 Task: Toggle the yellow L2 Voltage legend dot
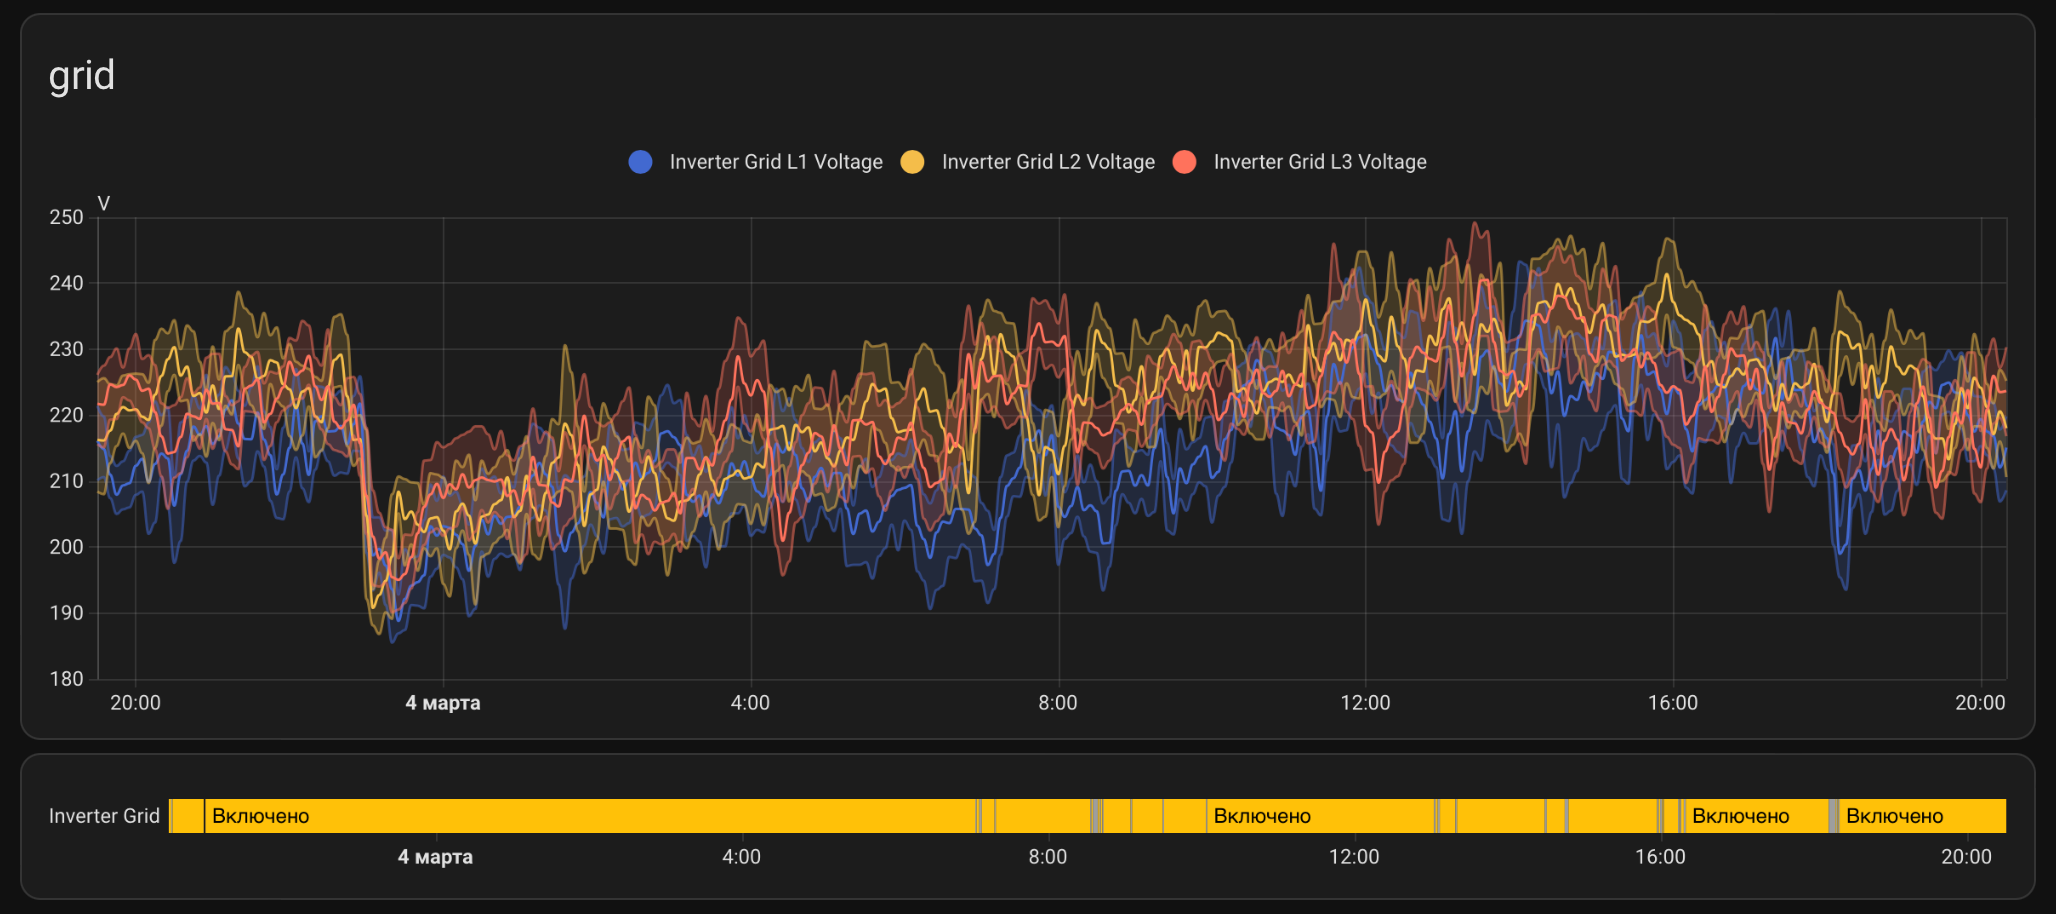pyautogui.click(x=912, y=162)
